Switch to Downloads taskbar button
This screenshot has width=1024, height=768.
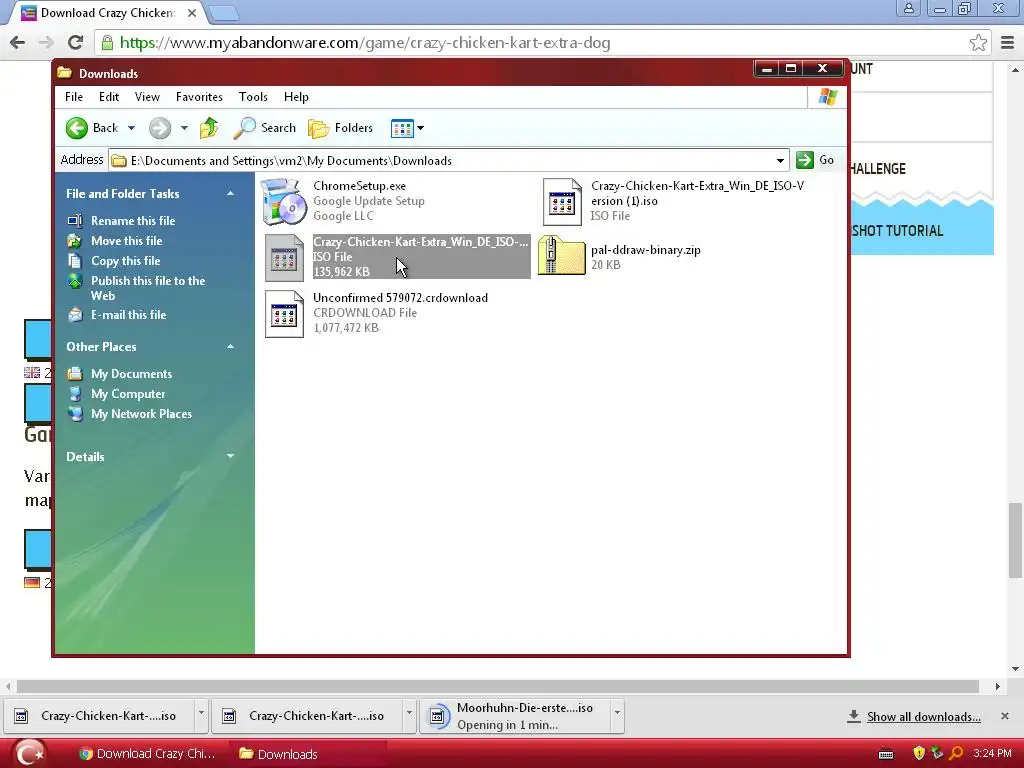[307, 754]
